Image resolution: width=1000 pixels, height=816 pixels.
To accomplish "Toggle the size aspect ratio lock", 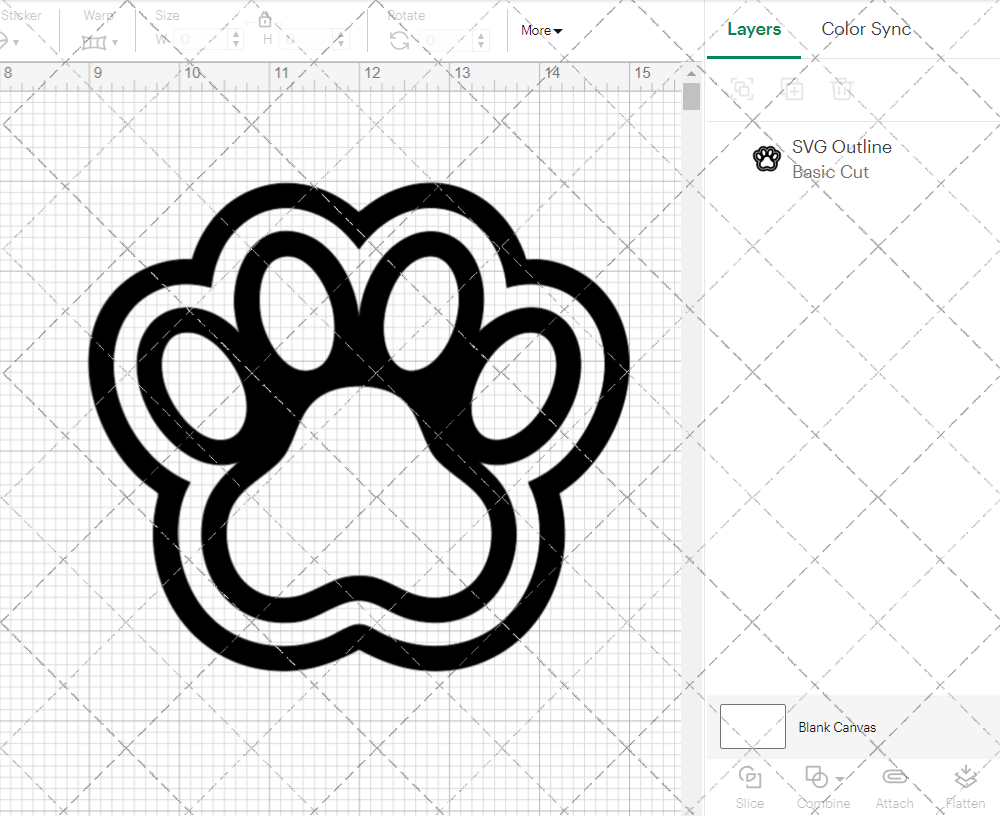I will (265, 19).
